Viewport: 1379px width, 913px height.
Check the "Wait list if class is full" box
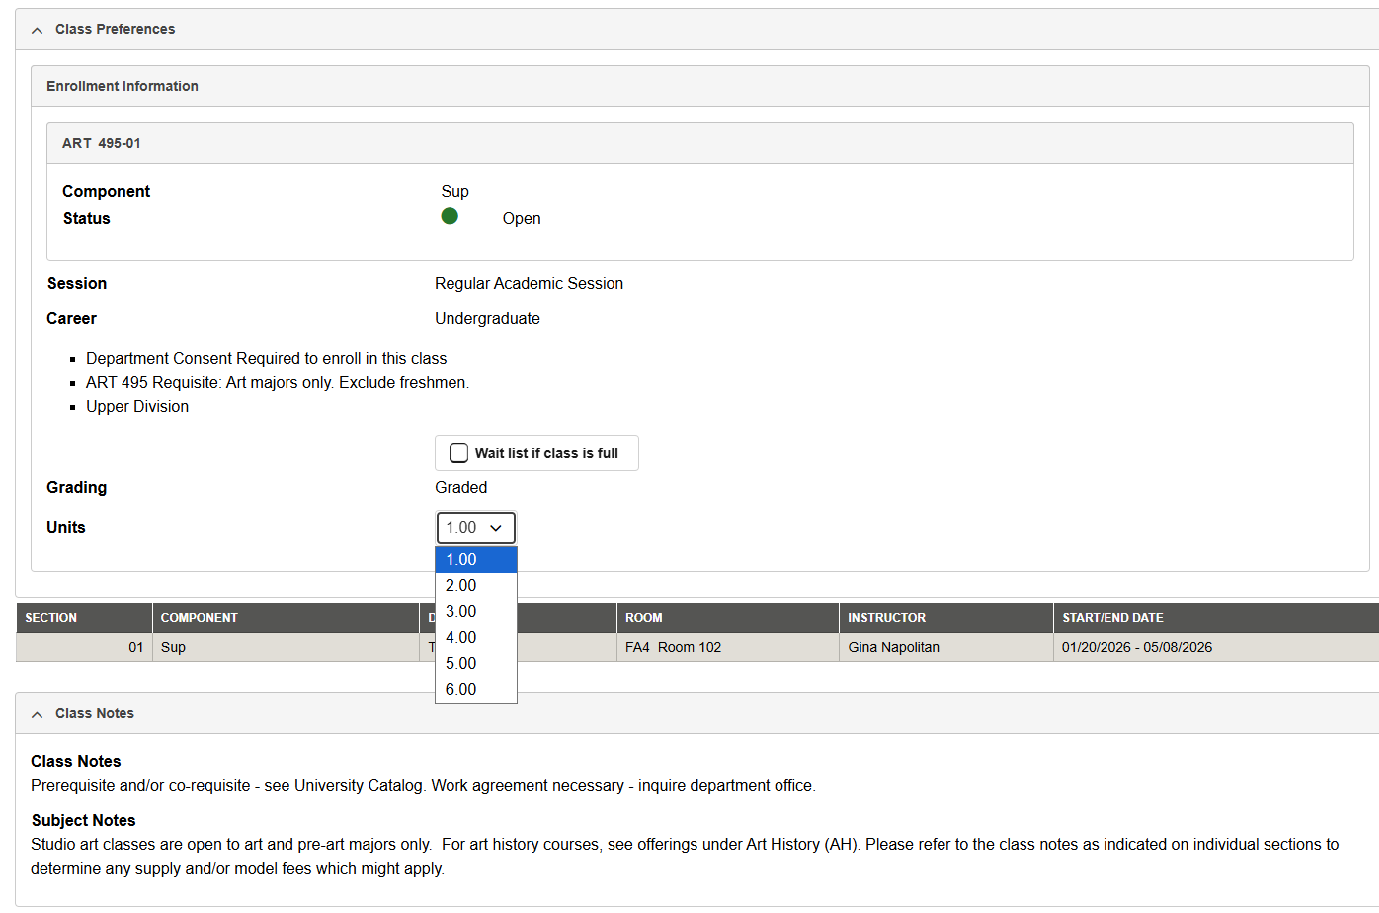coord(459,452)
